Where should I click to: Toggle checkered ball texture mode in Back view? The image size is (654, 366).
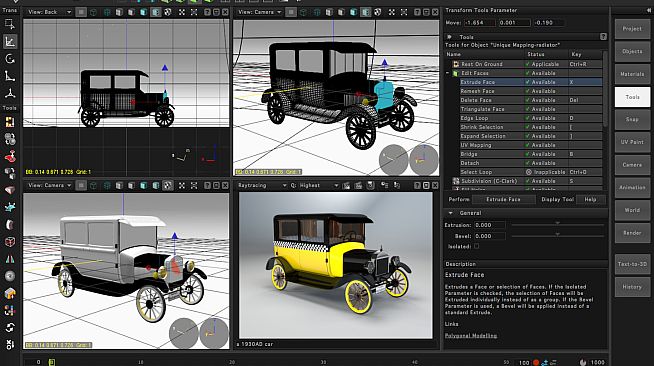coord(168,12)
